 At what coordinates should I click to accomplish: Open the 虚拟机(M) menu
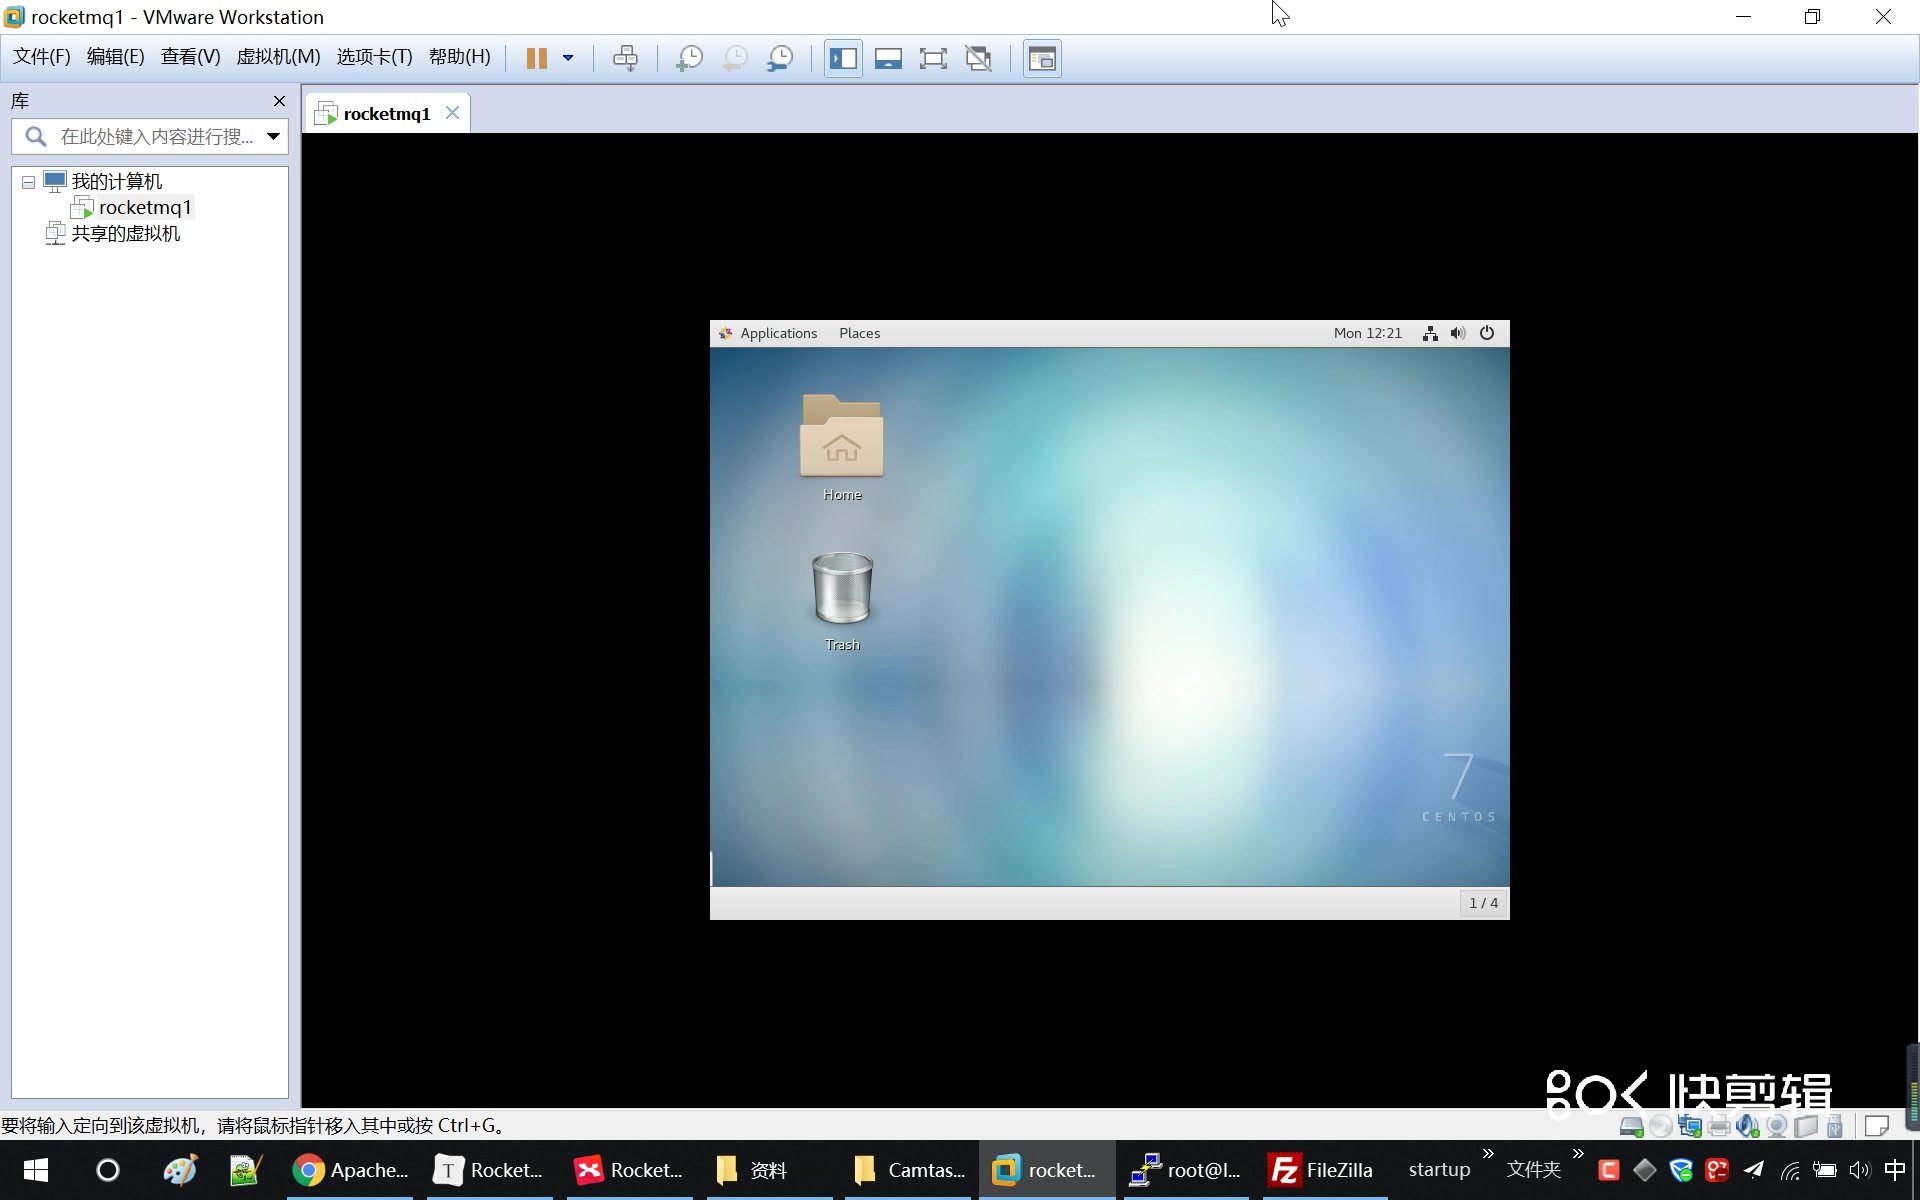(x=278, y=57)
